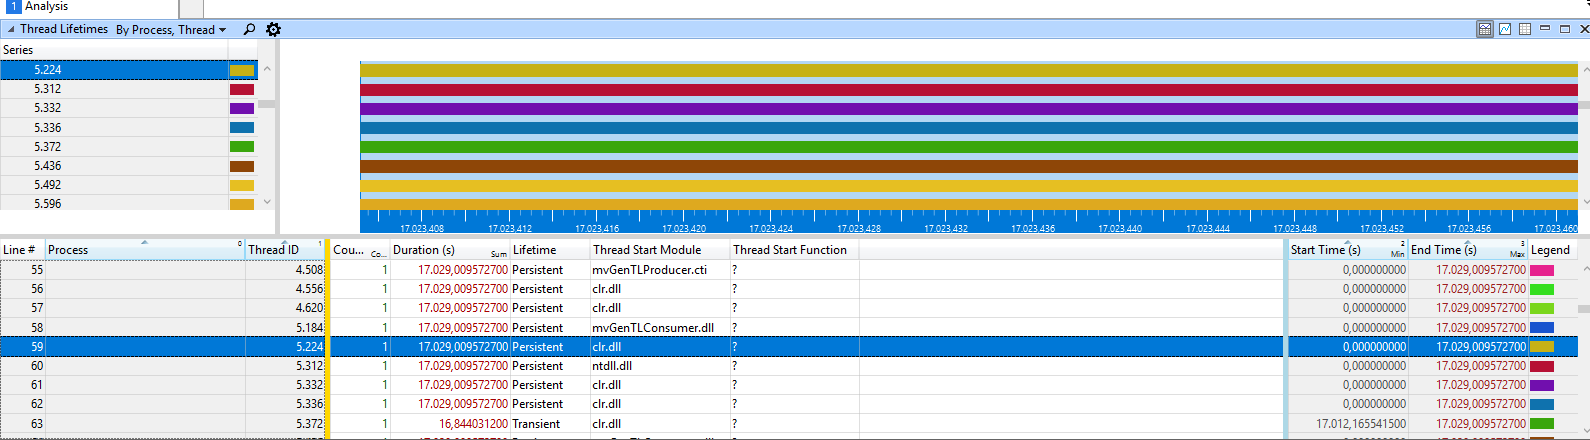
Task: Open the view editor gear icon
Action: [x=273, y=30]
